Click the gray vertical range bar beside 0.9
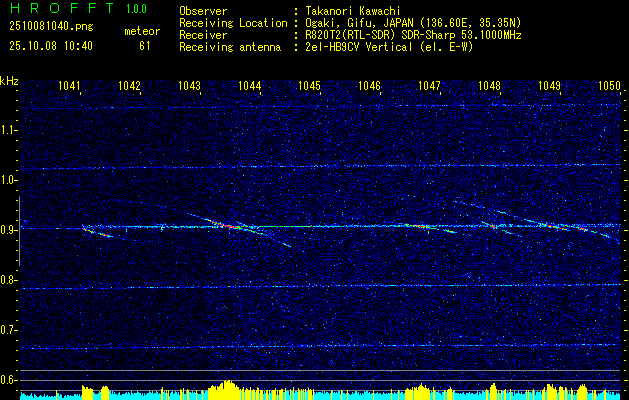This screenshot has width=629, height=400. point(19,231)
